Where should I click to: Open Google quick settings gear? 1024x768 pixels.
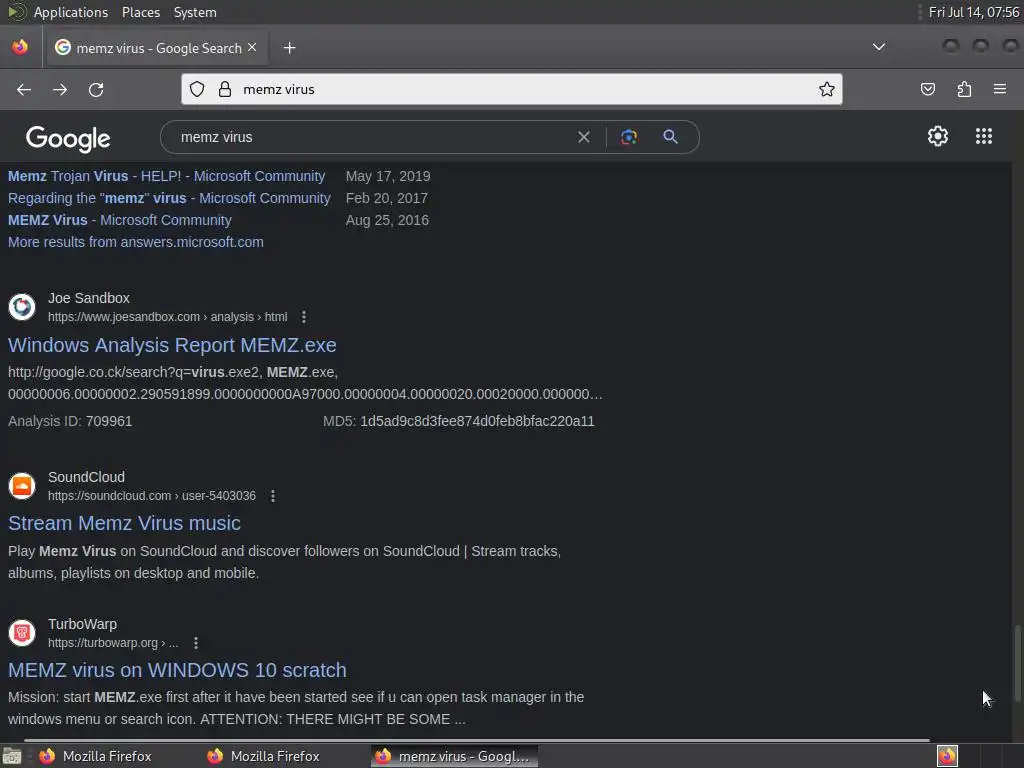coord(938,136)
